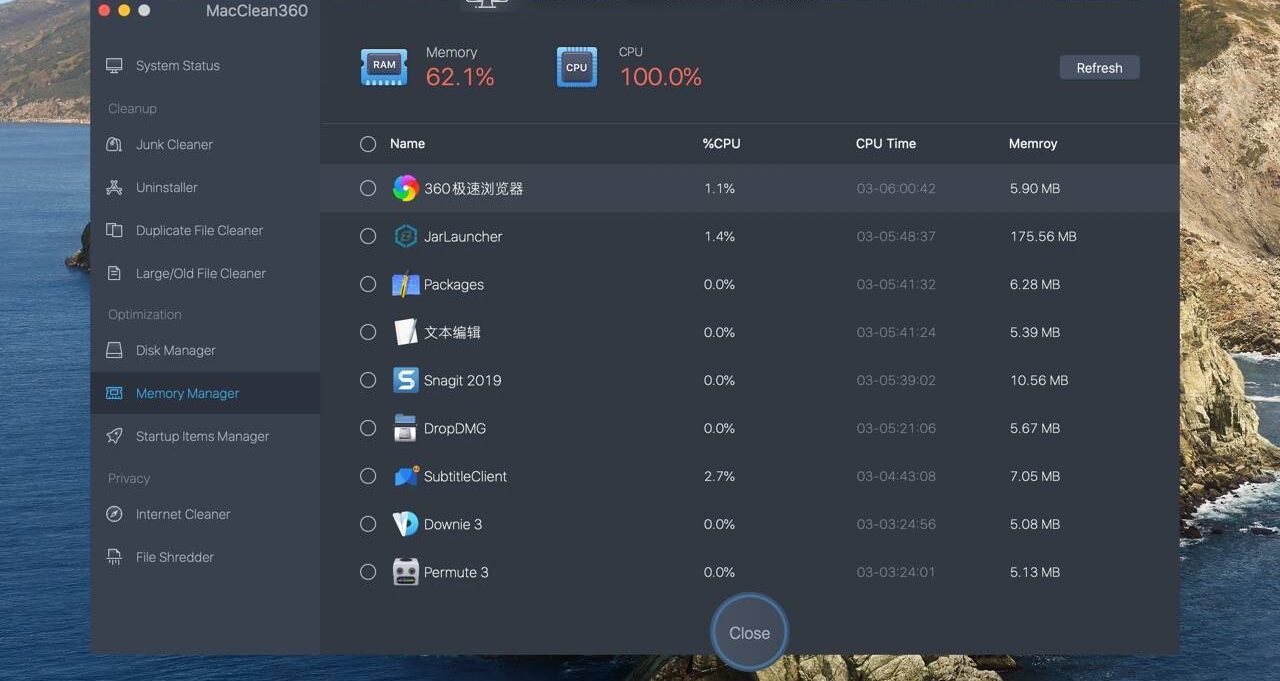Open Startup Items Manager
This screenshot has width=1280, height=681.
point(202,437)
